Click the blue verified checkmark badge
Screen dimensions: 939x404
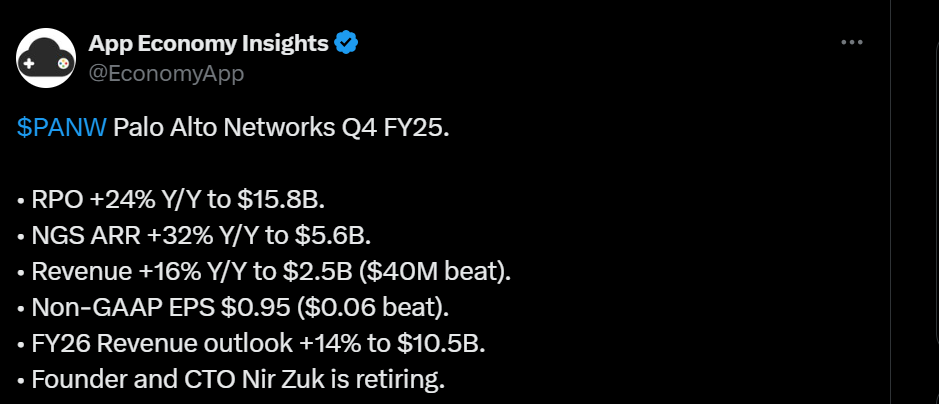coord(347,43)
